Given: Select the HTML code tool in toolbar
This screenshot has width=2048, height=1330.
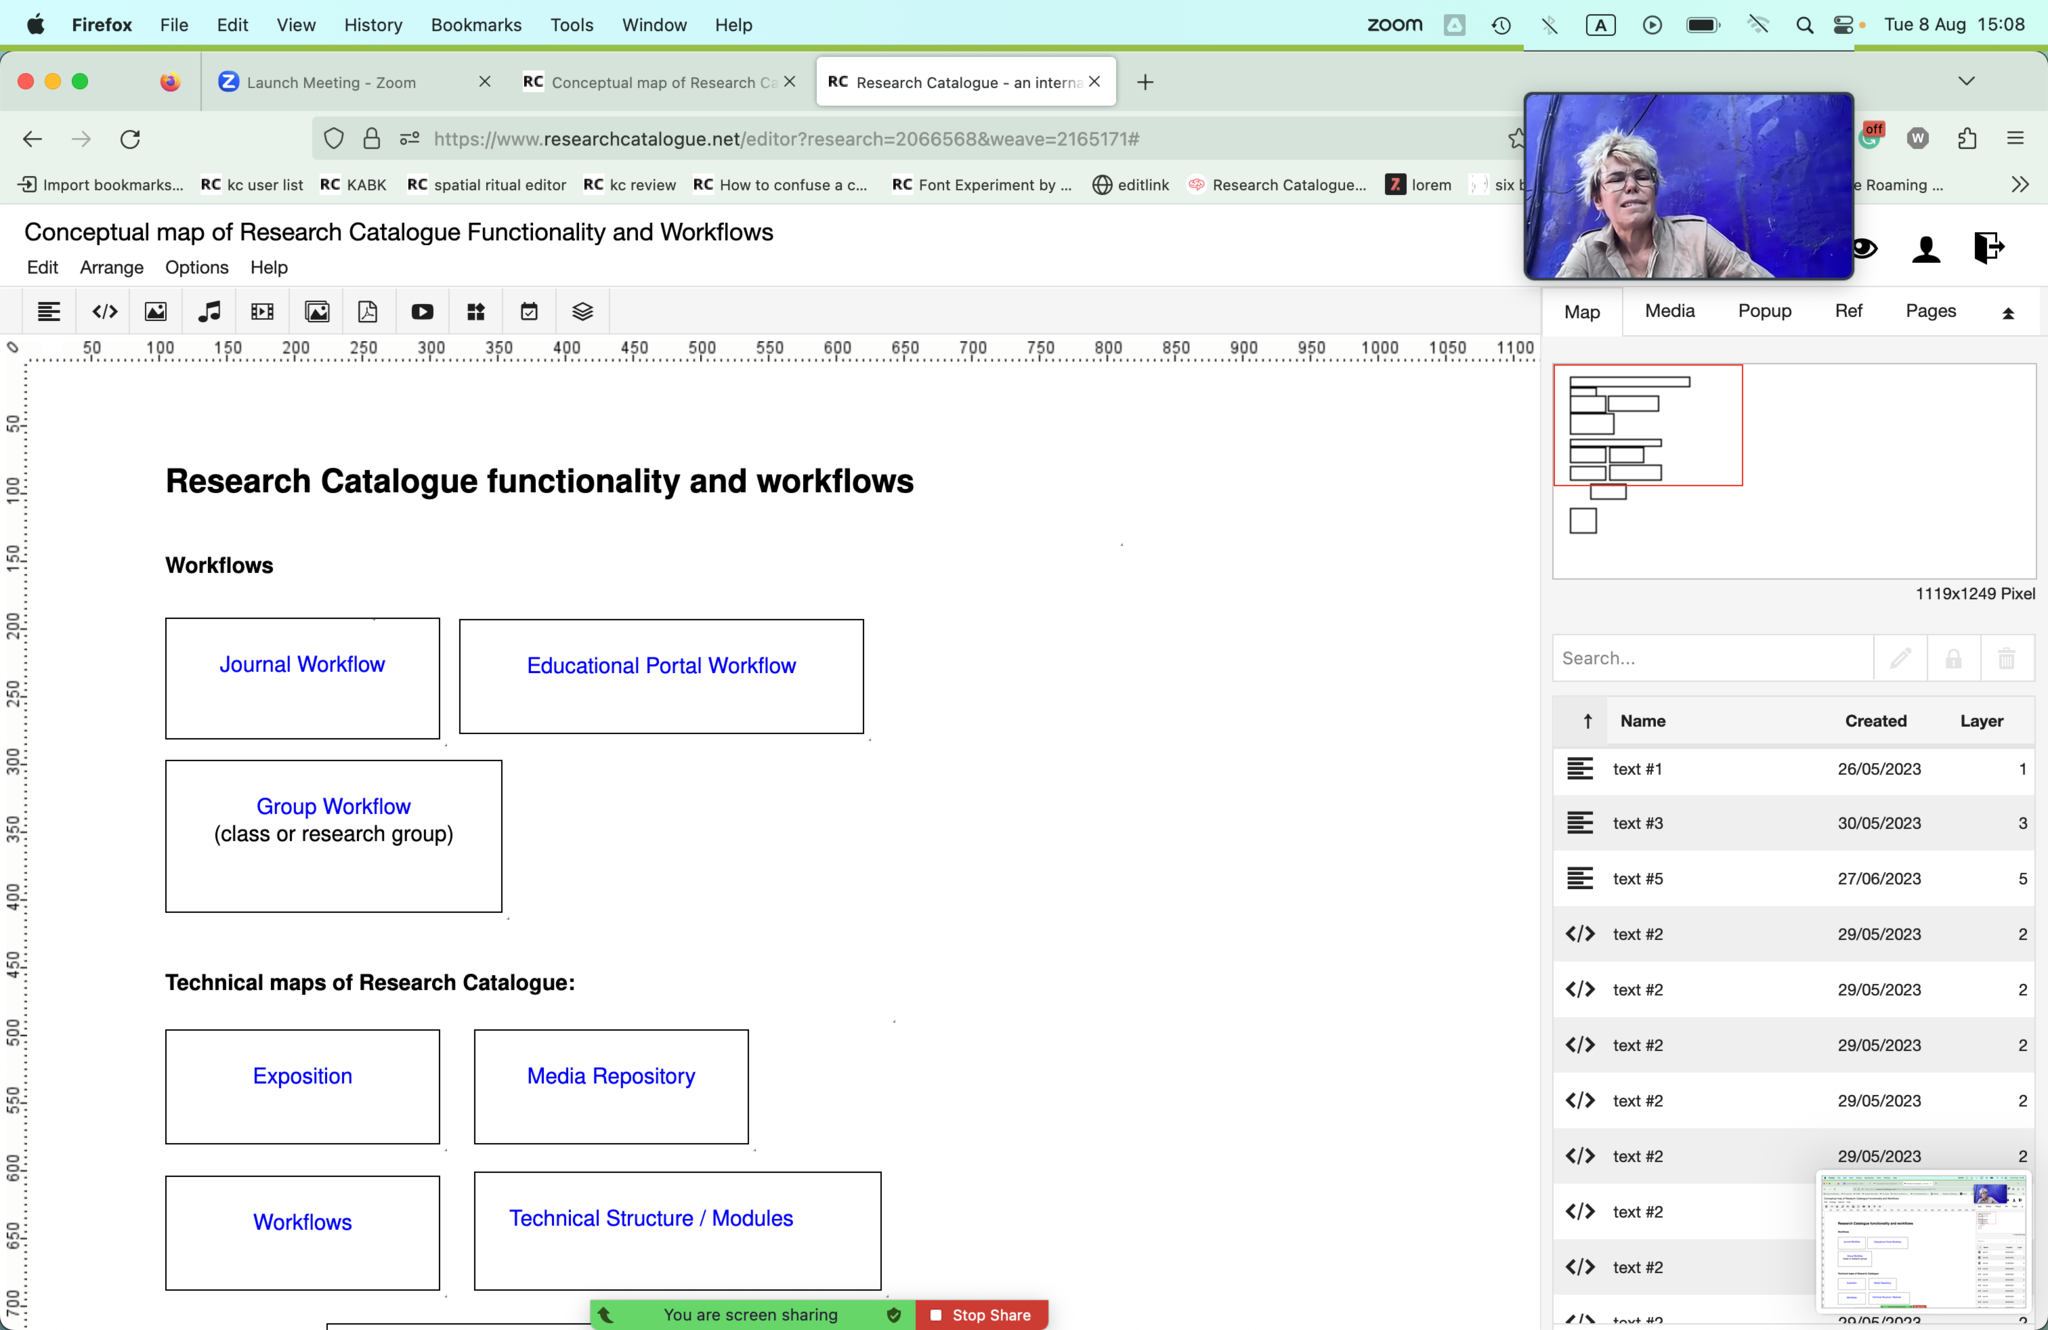Looking at the screenshot, I should pyautogui.click(x=105, y=312).
